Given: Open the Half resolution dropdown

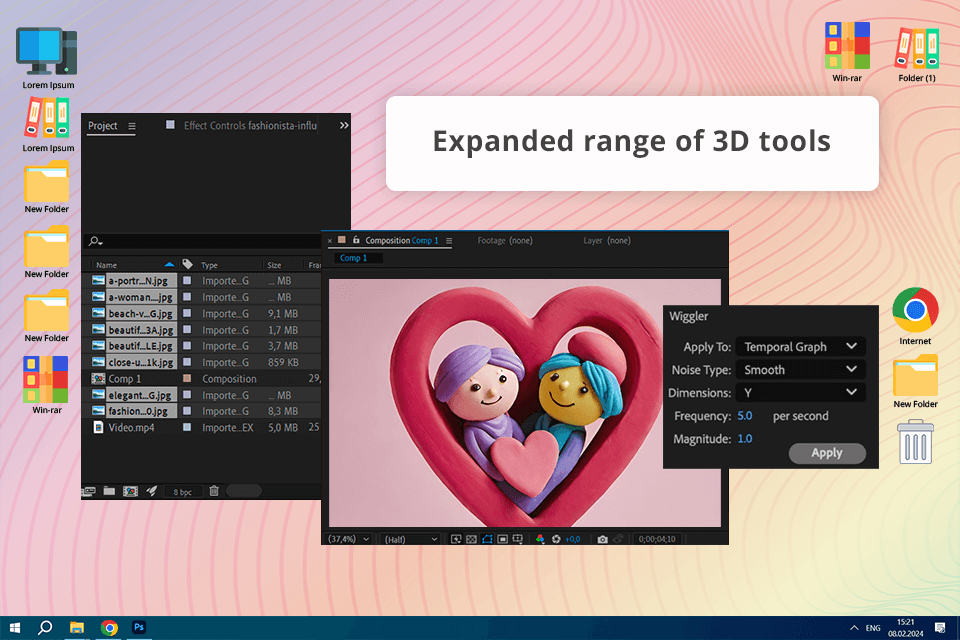Looking at the screenshot, I should (x=411, y=539).
